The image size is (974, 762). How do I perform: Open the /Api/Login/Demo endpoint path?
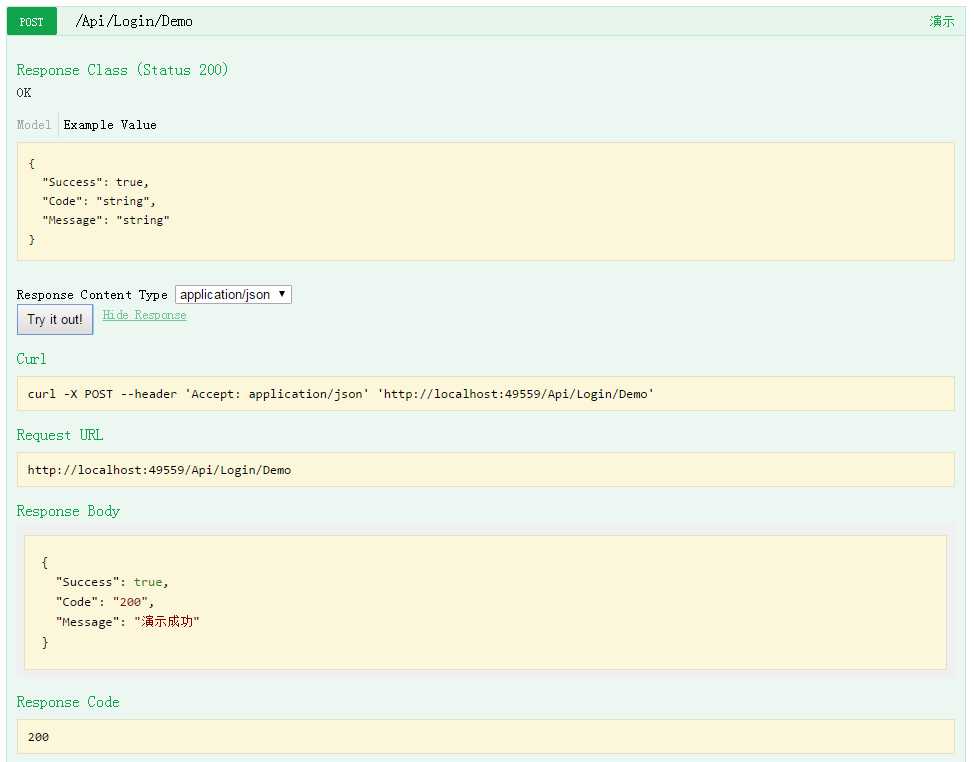click(134, 21)
